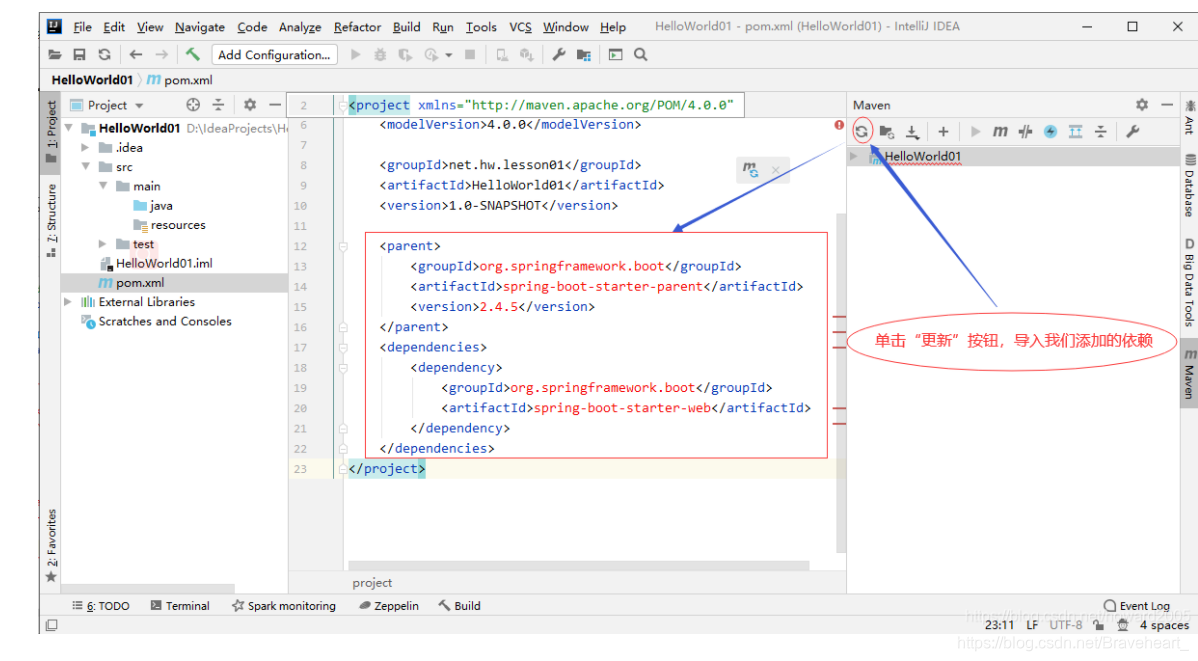Screen dimensions: 1198x661
Task: Open the Structure side tab
Action: point(51,220)
